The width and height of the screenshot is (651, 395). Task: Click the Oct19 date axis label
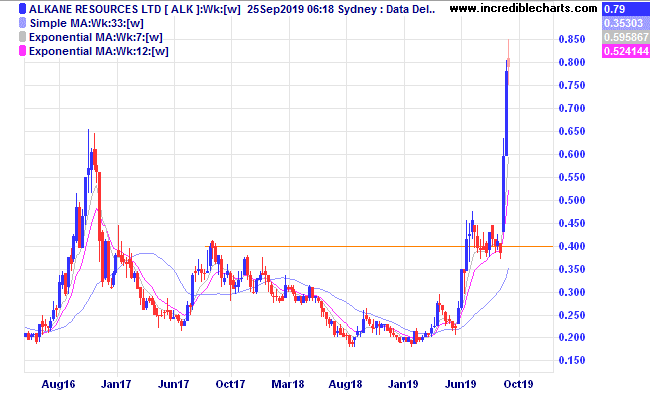pyautogui.click(x=518, y=385)
